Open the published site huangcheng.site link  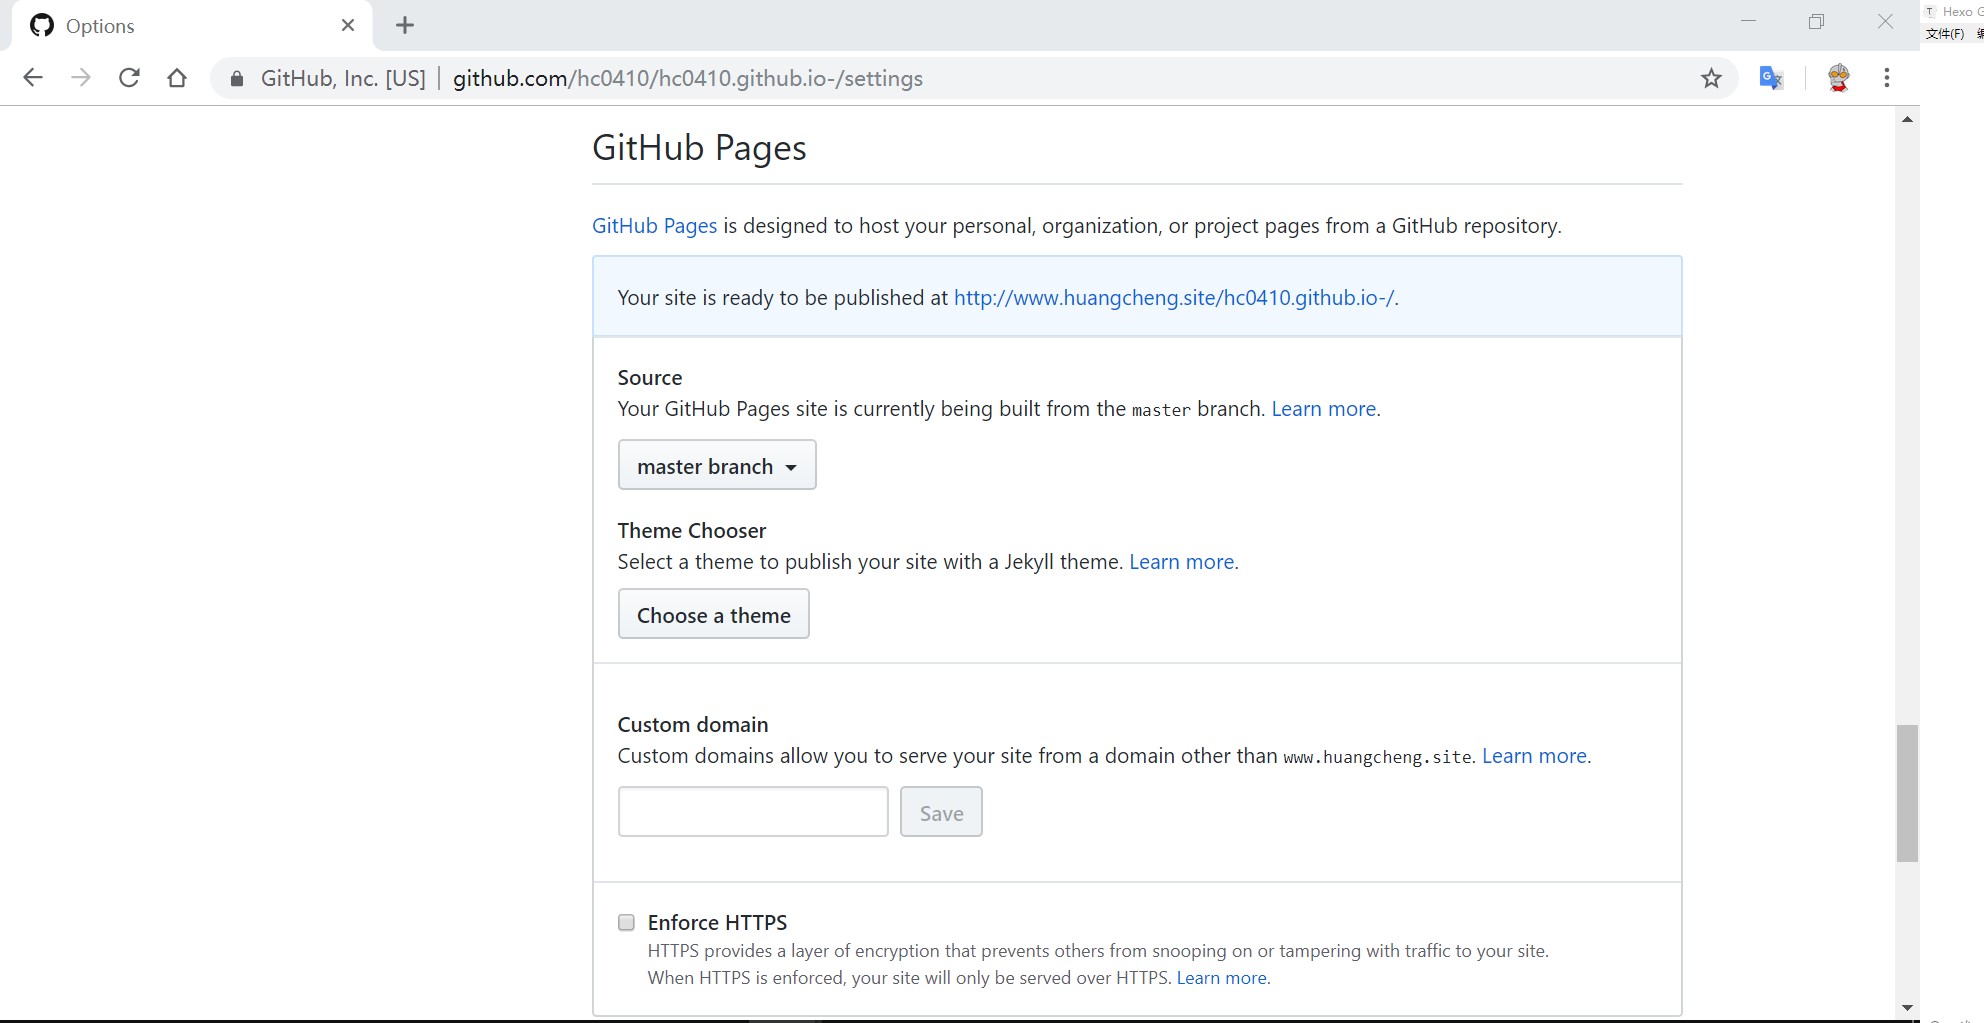pyautogui.click(x=1173, y=298)
